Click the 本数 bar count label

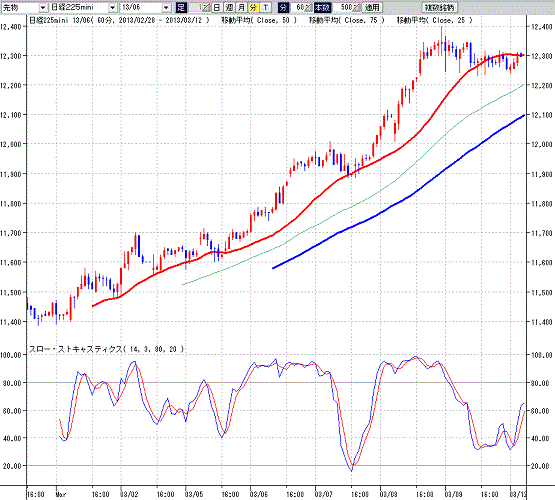[322, 7]
